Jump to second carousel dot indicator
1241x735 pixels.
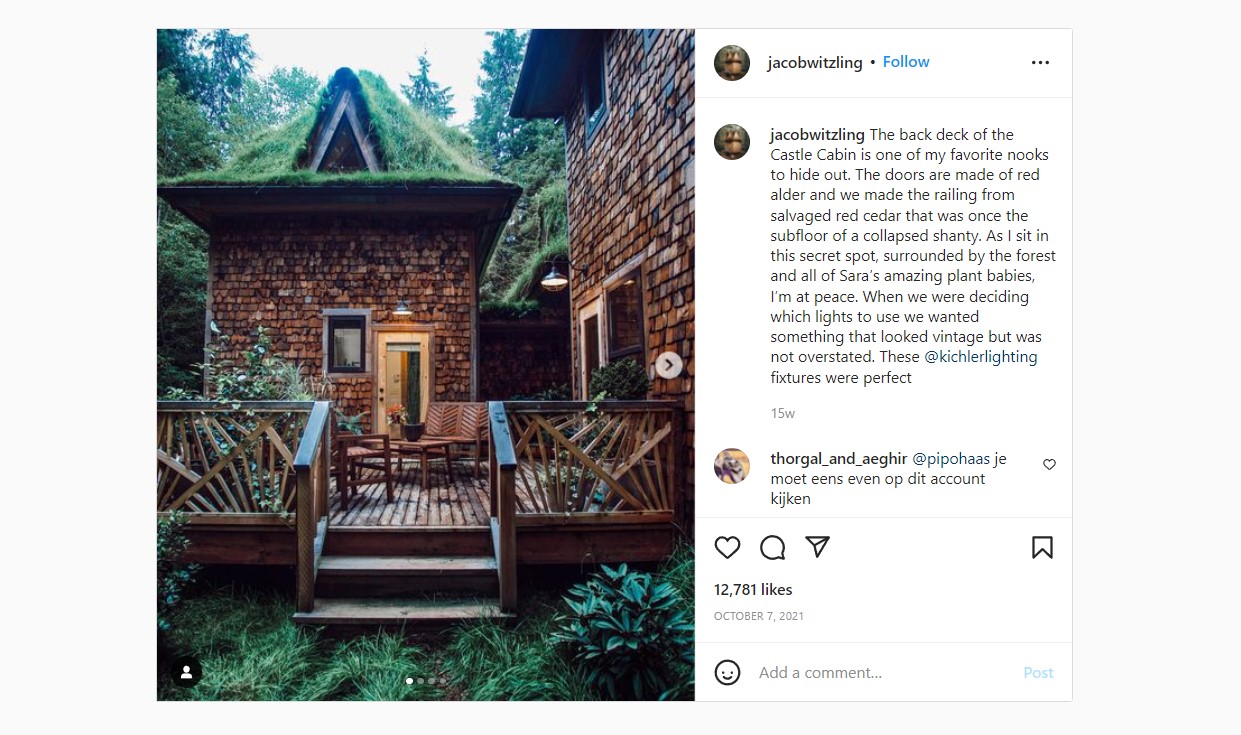pyautogui.click(x=420, y=681)
